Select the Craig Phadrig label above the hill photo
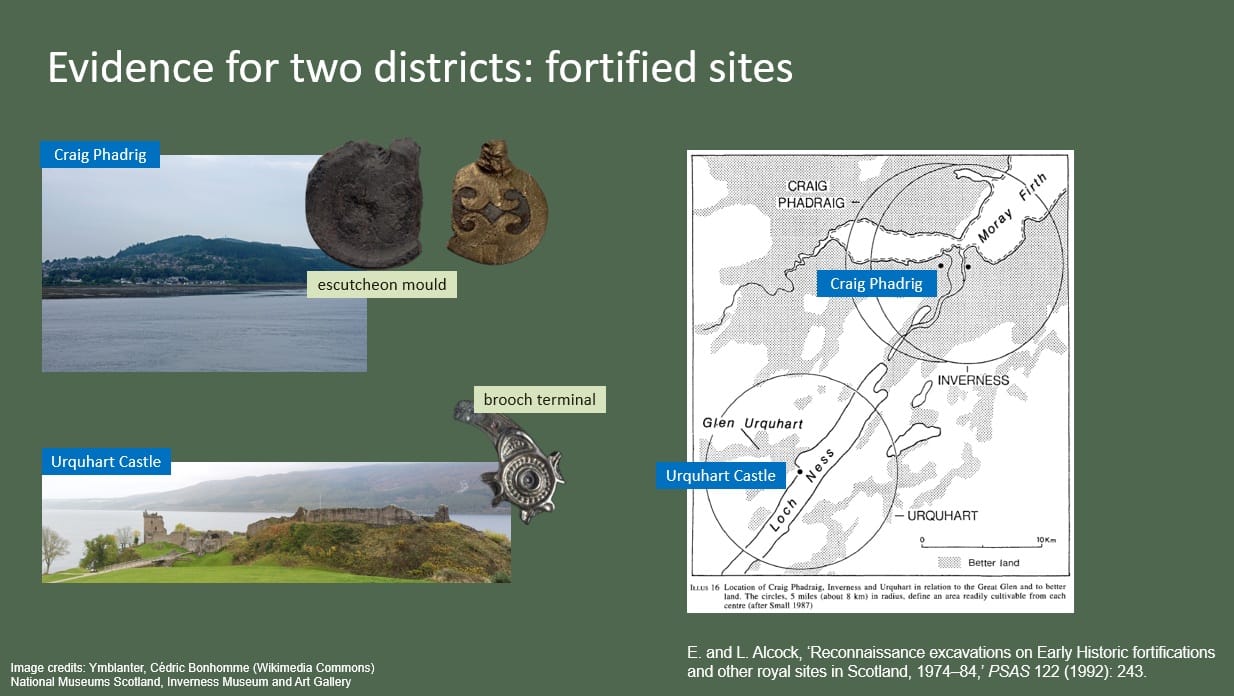Screen dimensions: 1234x696 pos(99,155)
